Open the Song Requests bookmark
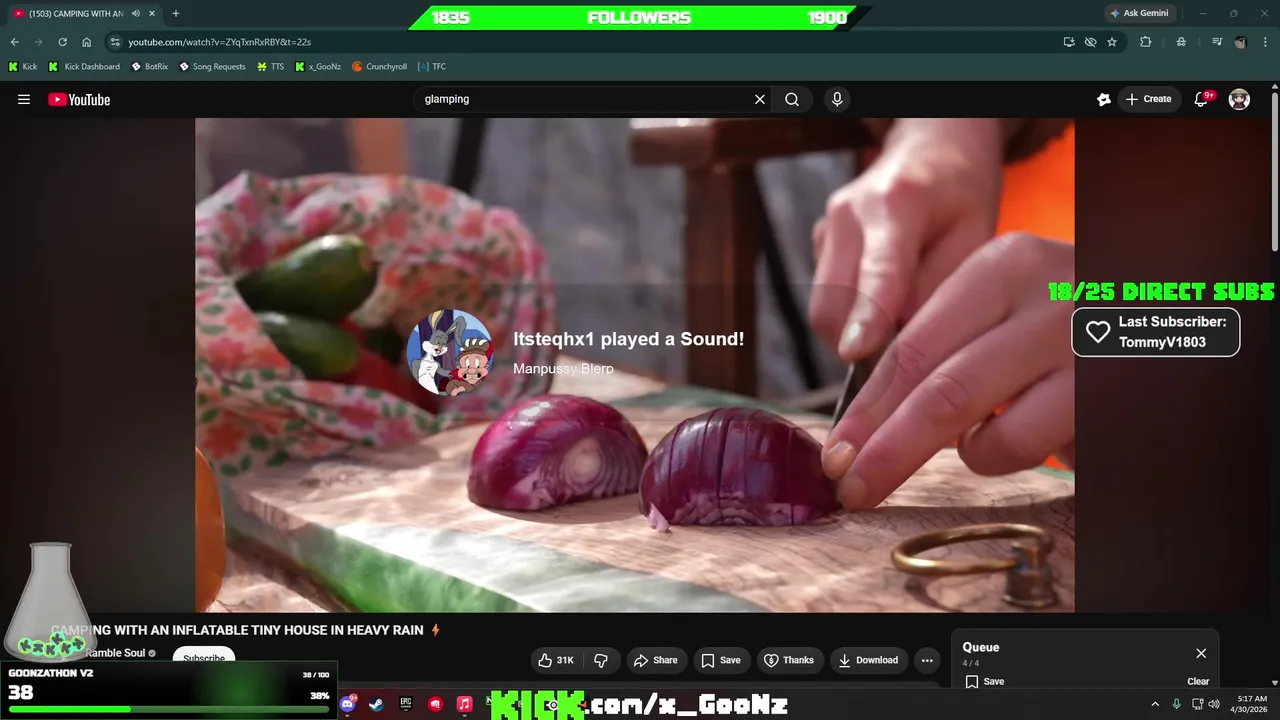Image resolution: width=1280 pixels, height=720 pixels. pyautogui.click(x=212, y=67)
